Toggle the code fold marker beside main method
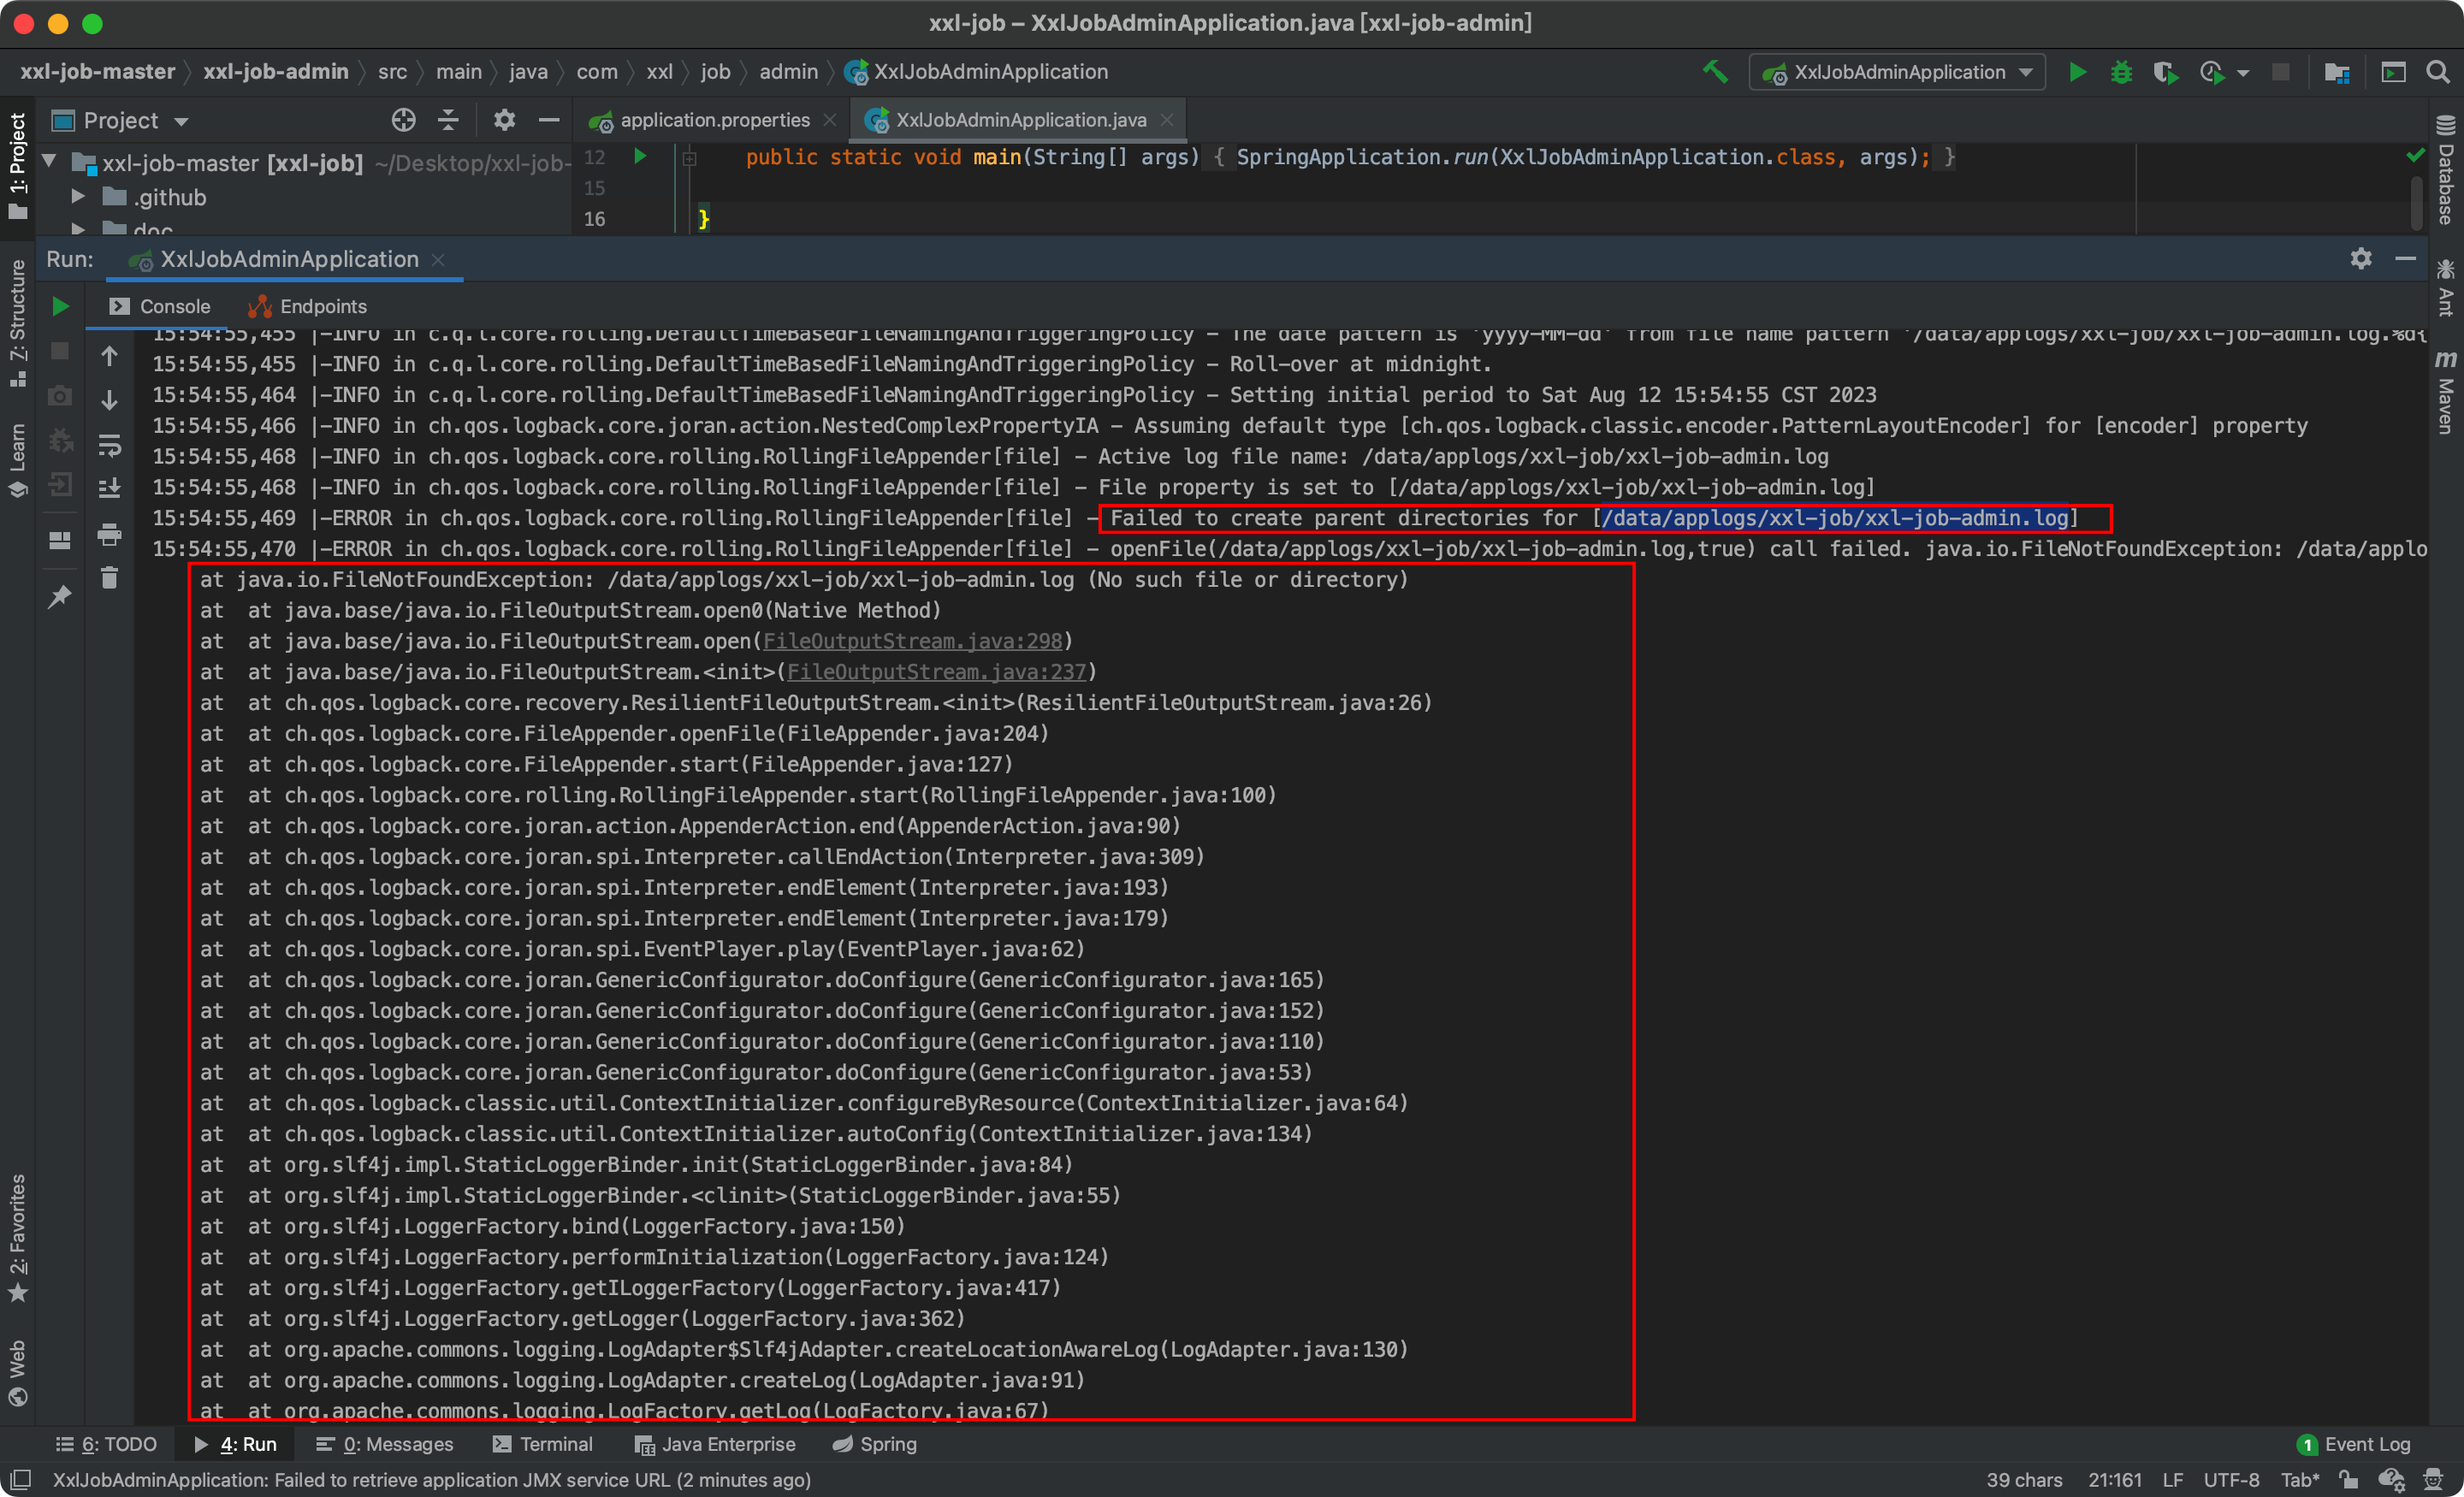 689,158
